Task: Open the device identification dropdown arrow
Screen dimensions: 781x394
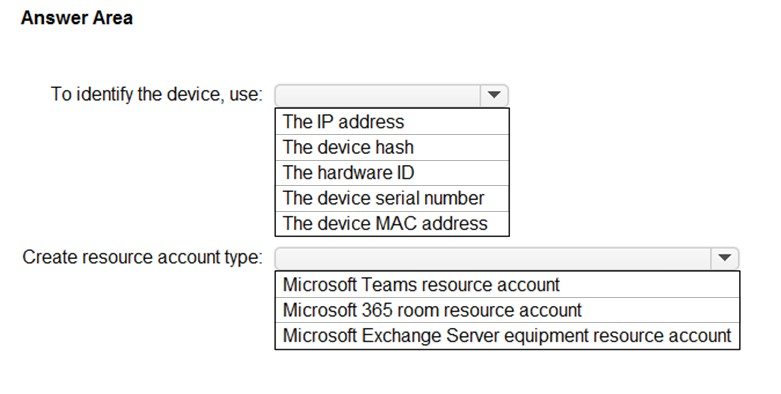Action: coord(494,95)
